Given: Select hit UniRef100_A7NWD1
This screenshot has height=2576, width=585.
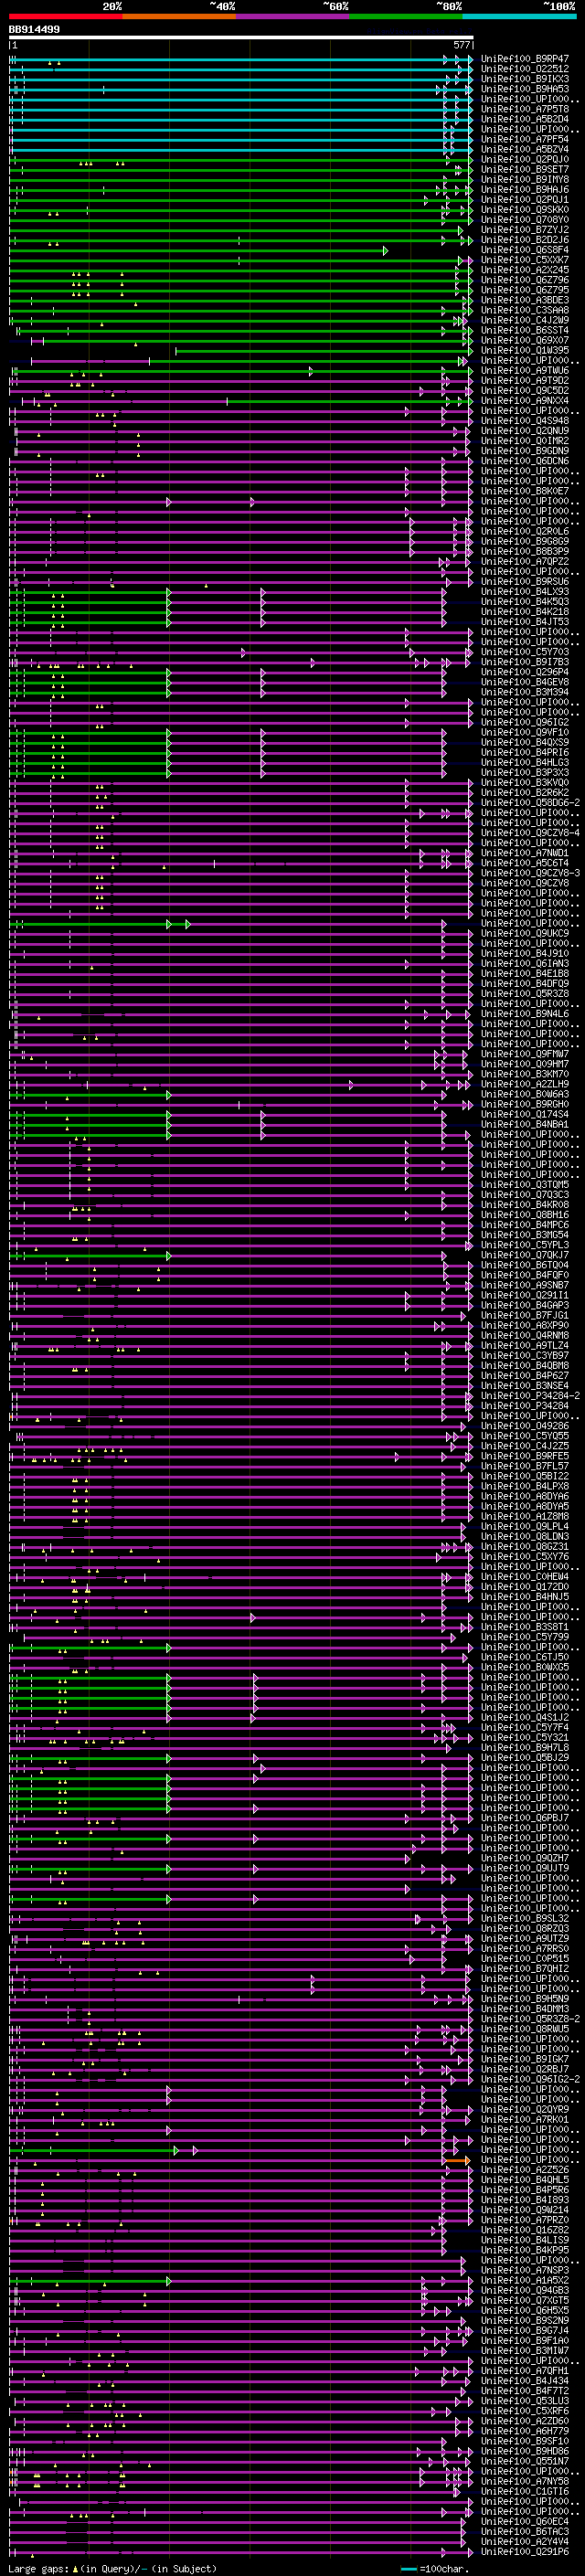Looking at the screenshot, I should [525, 853].
